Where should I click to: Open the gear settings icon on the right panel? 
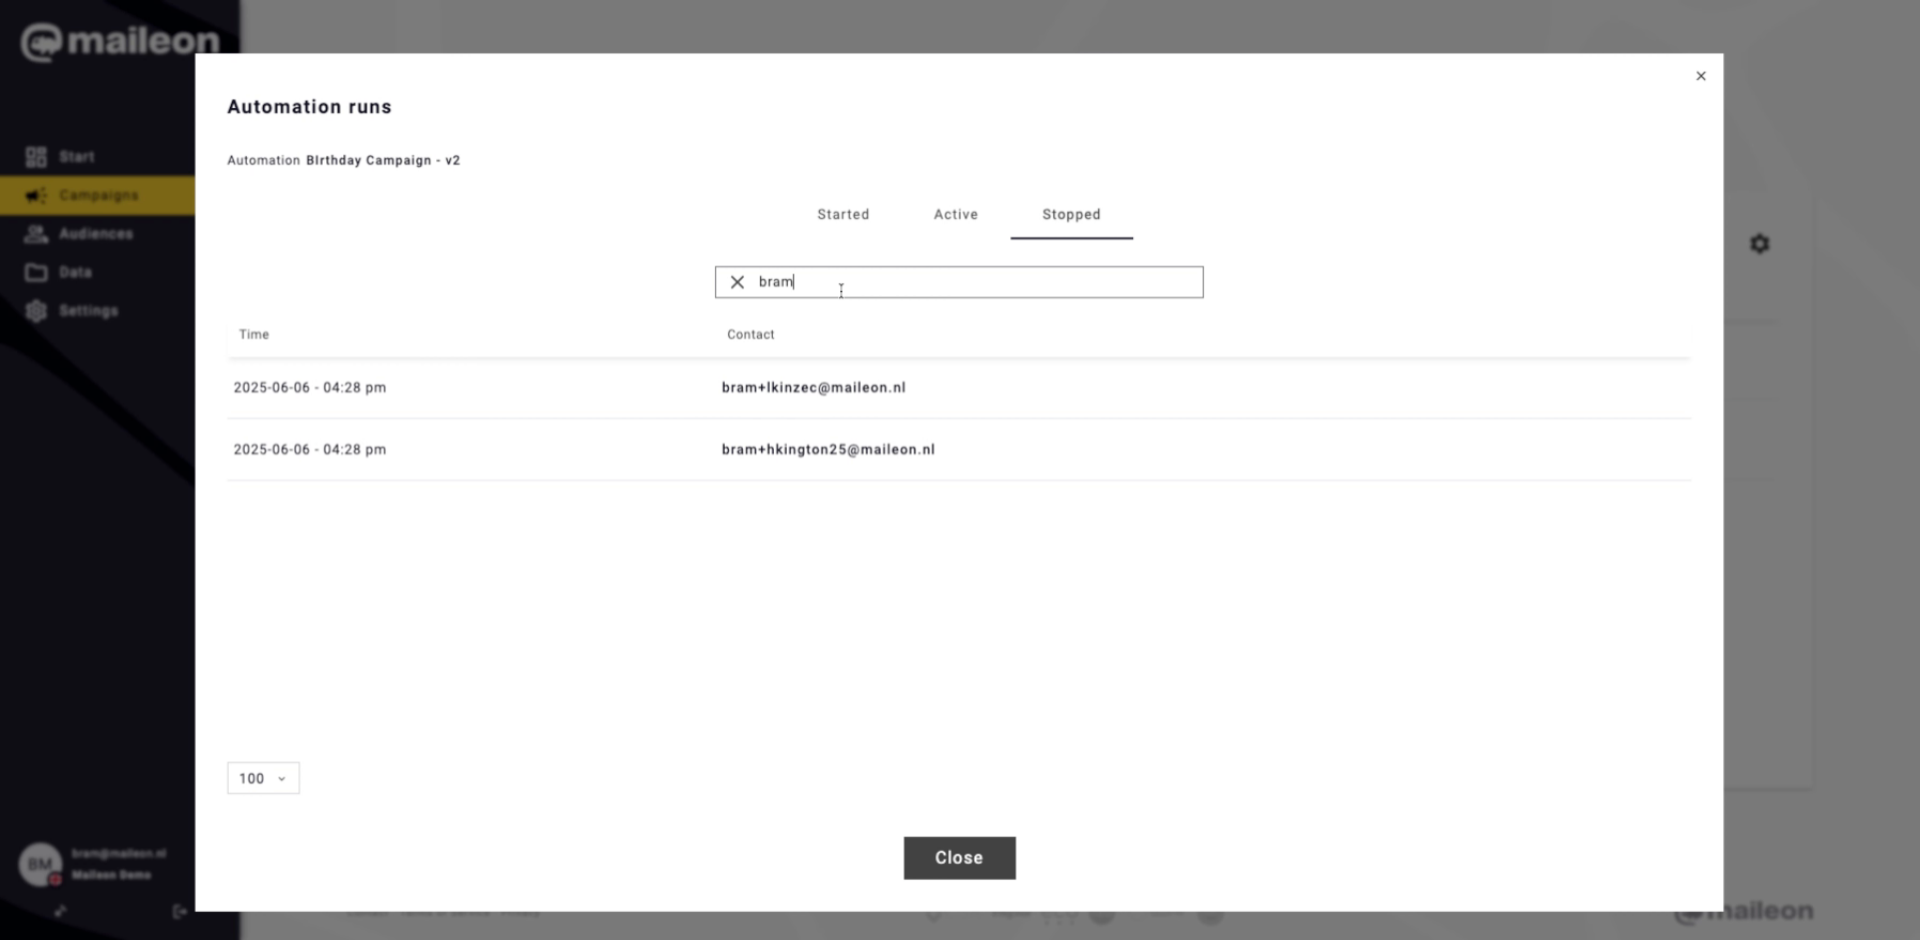pos(1760,244)
